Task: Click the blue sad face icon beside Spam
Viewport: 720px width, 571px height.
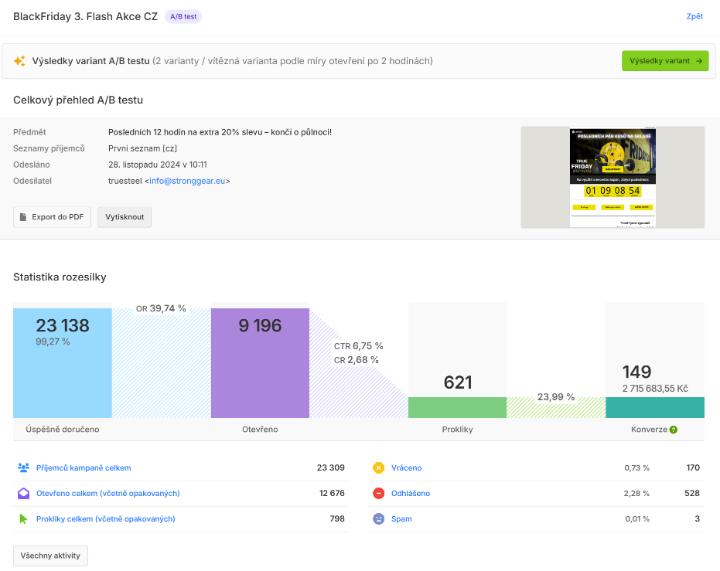Action: point(378,519)
